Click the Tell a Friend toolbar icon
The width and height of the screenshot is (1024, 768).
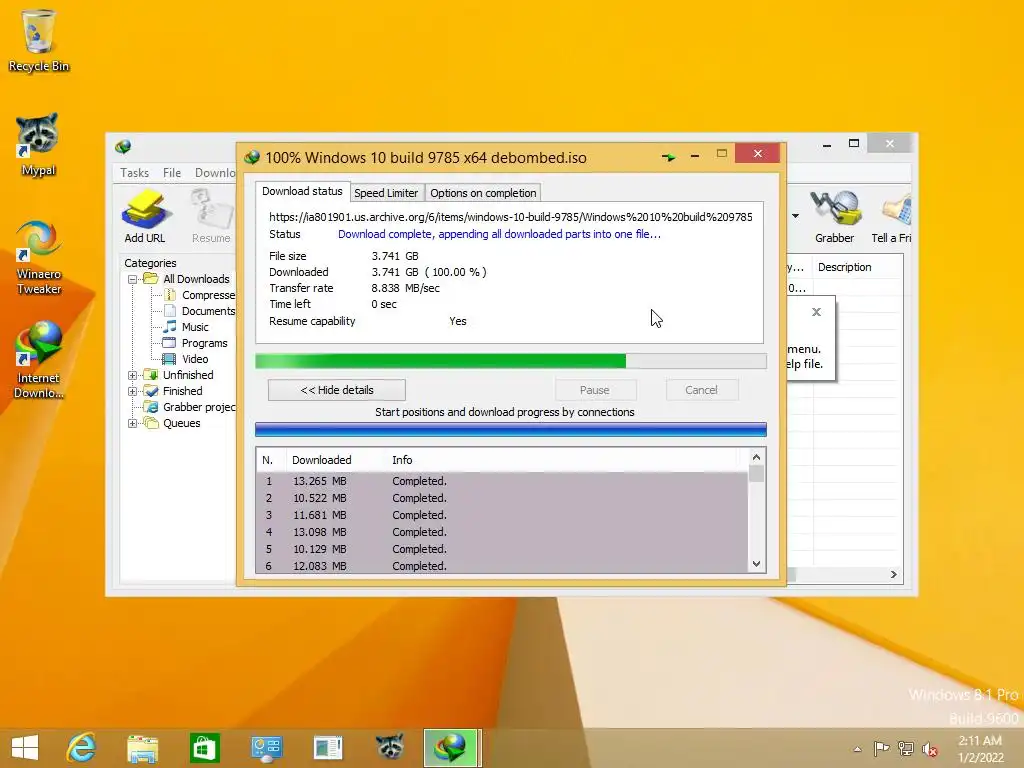click(x=891, y=216)
